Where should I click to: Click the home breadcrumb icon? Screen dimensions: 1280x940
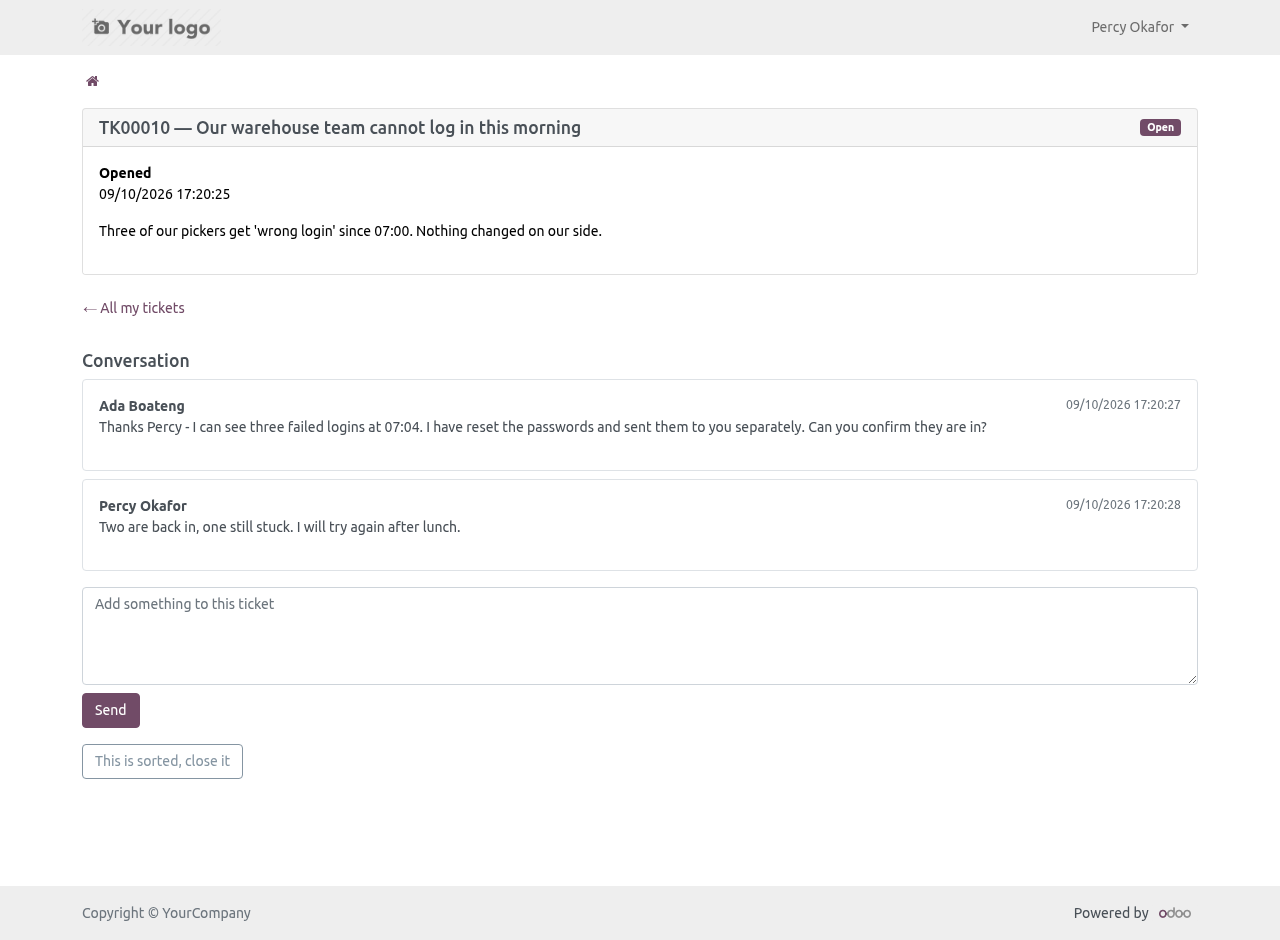pos(92,81)
